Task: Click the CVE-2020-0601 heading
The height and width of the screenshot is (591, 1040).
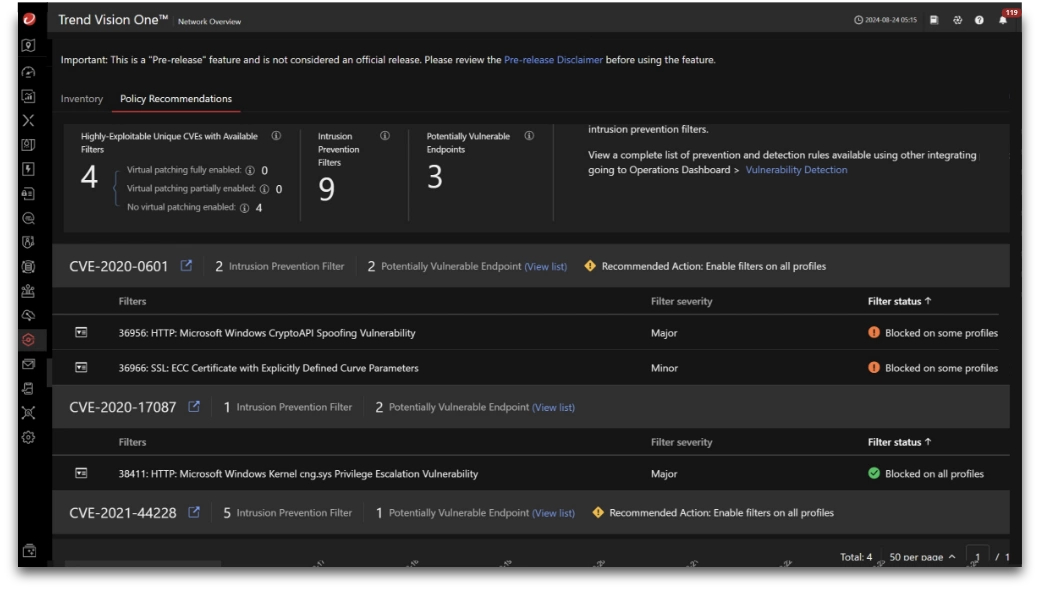Action: pyautogui.click(x=119, y=266)
